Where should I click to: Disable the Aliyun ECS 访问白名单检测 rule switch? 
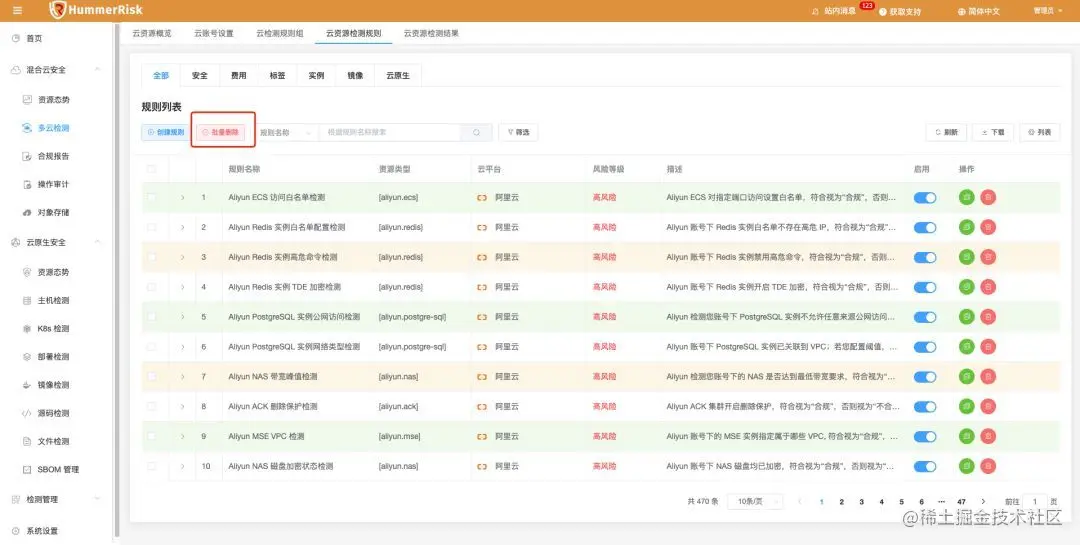pyautogui.click(x=925, y=198)
